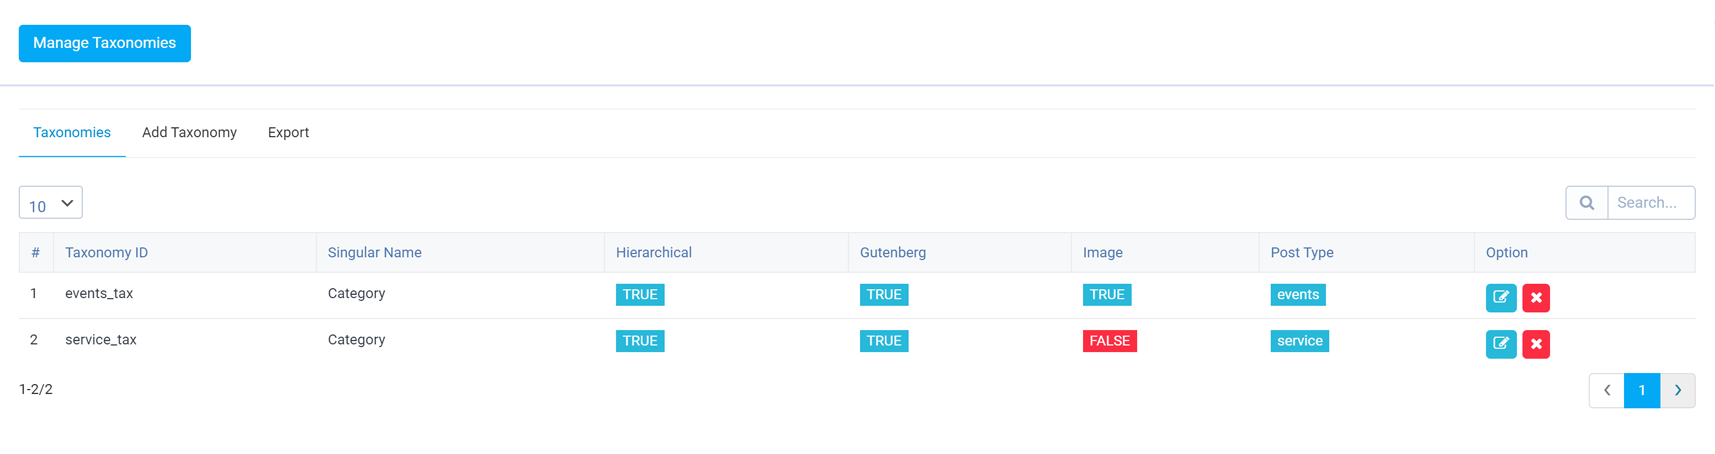Screen dimensions: 1715x454
Task: Sort by Hierarchical column header
Action: (654, 252)
